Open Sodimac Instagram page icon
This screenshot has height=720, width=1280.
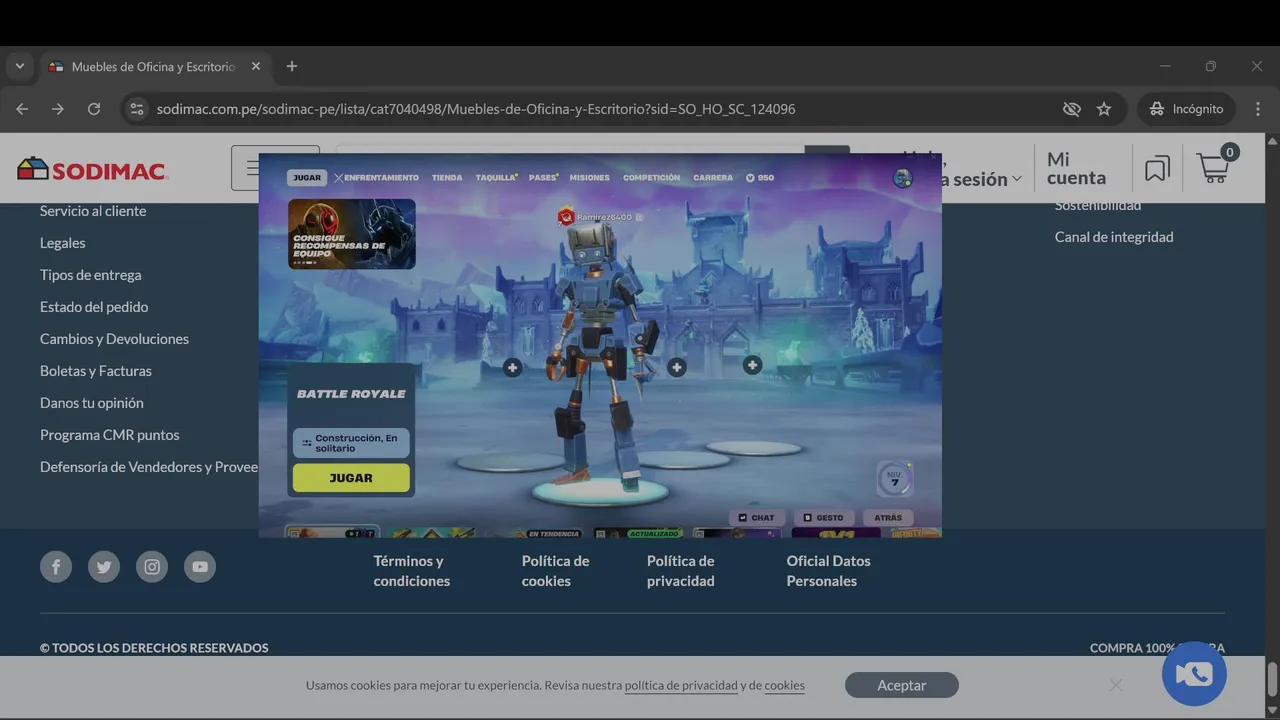152,567
